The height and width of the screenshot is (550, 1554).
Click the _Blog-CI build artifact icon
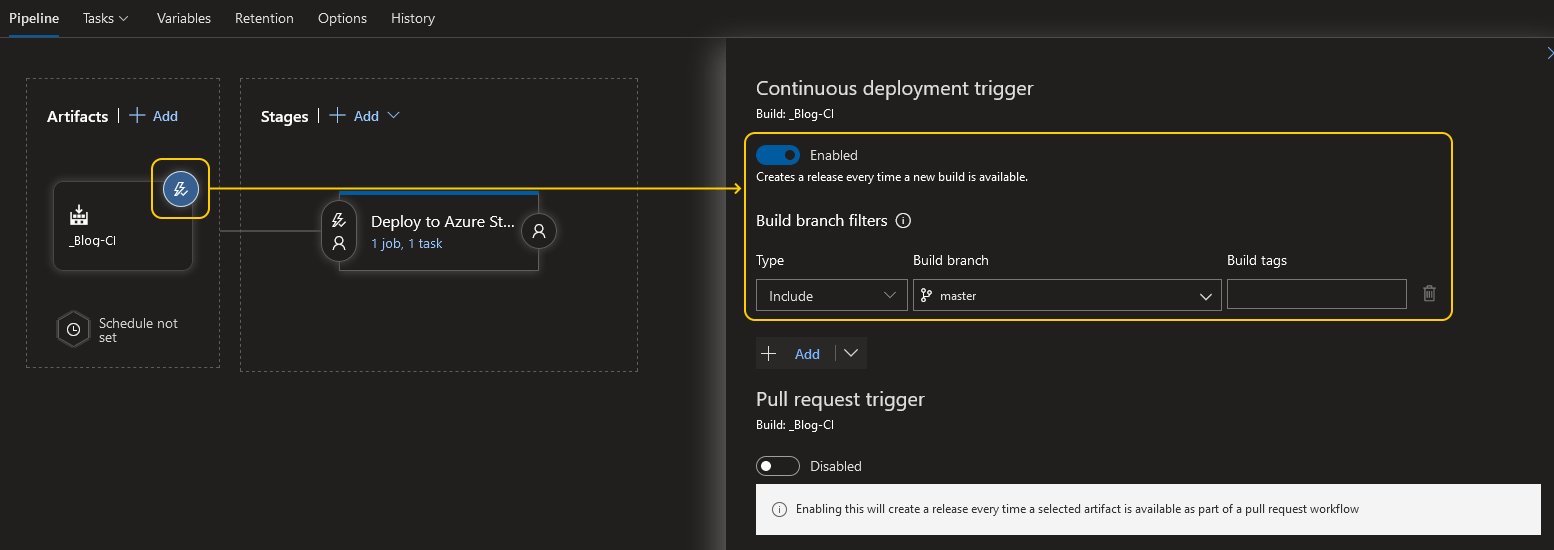(x=79, y=215)
